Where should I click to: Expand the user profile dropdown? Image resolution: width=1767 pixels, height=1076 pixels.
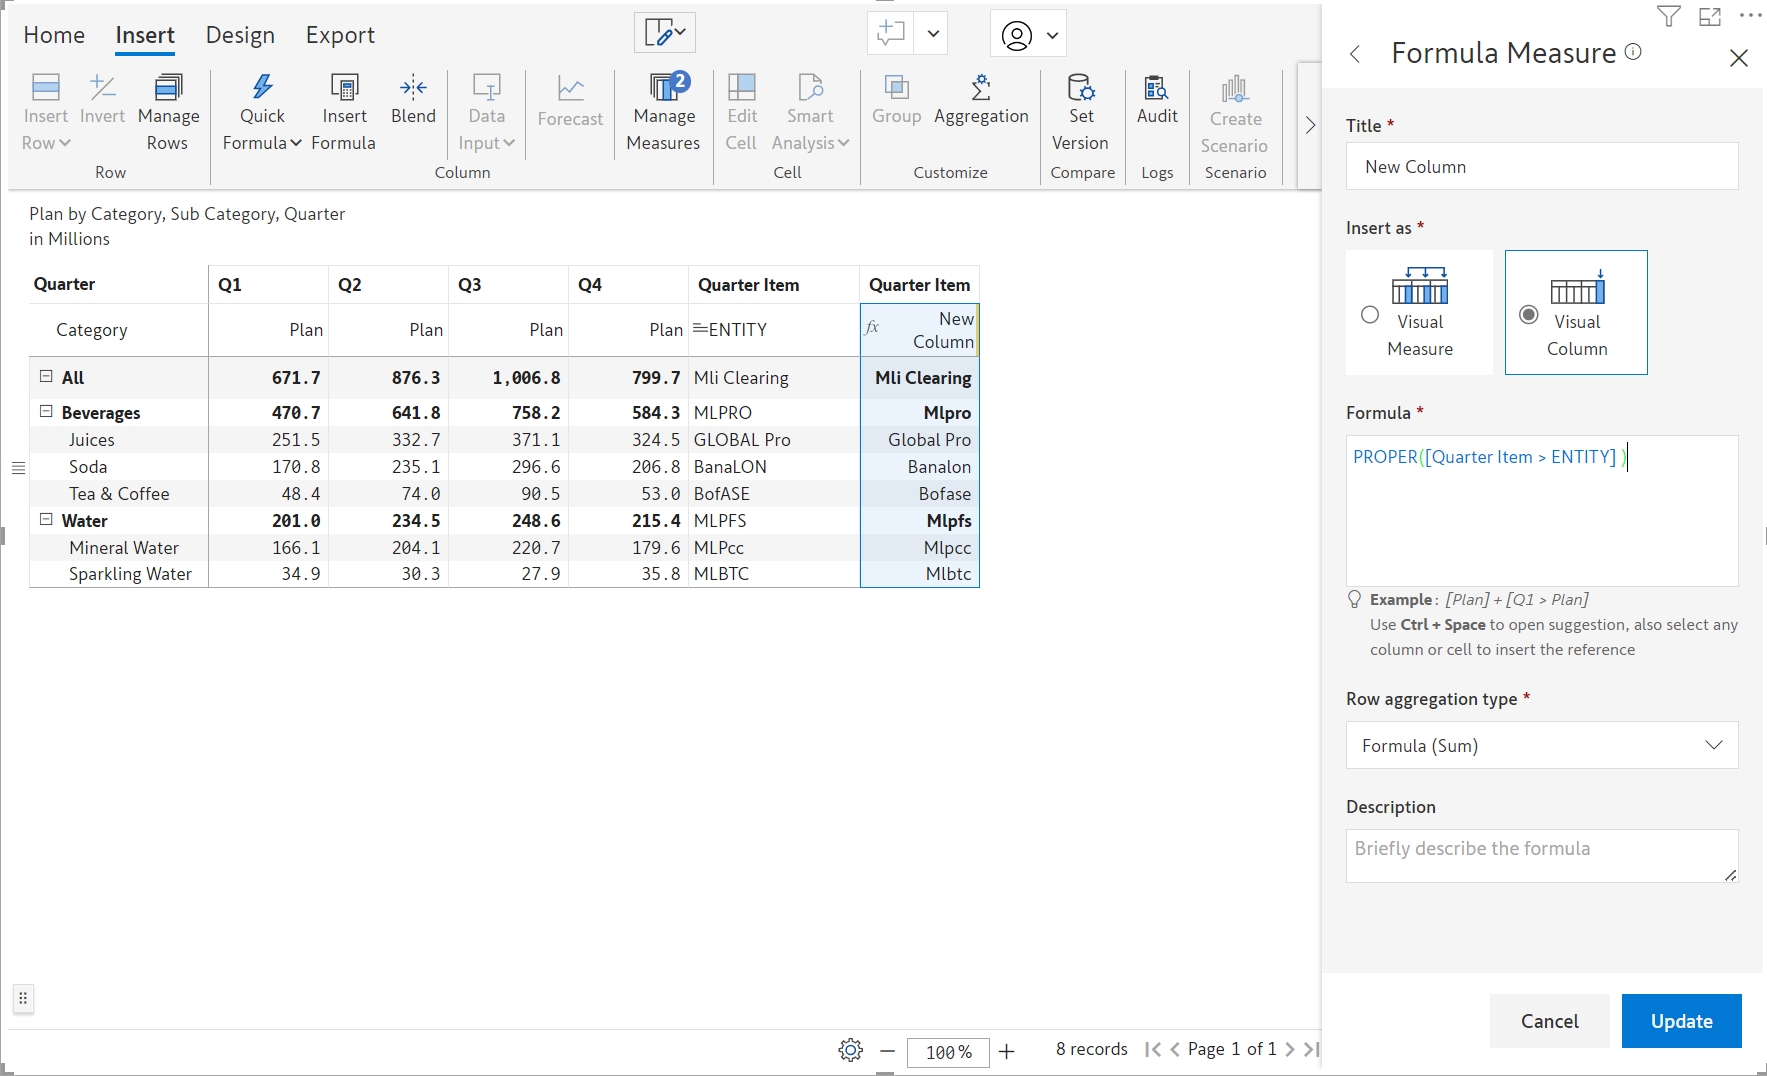coord(1052,35)
